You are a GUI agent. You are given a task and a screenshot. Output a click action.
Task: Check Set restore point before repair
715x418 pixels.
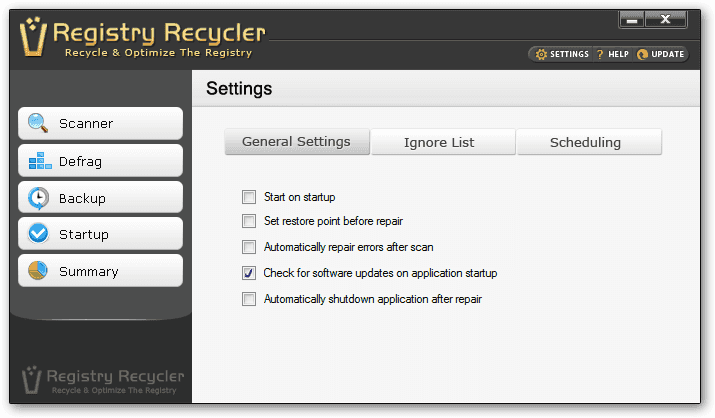tap(249, 221)
